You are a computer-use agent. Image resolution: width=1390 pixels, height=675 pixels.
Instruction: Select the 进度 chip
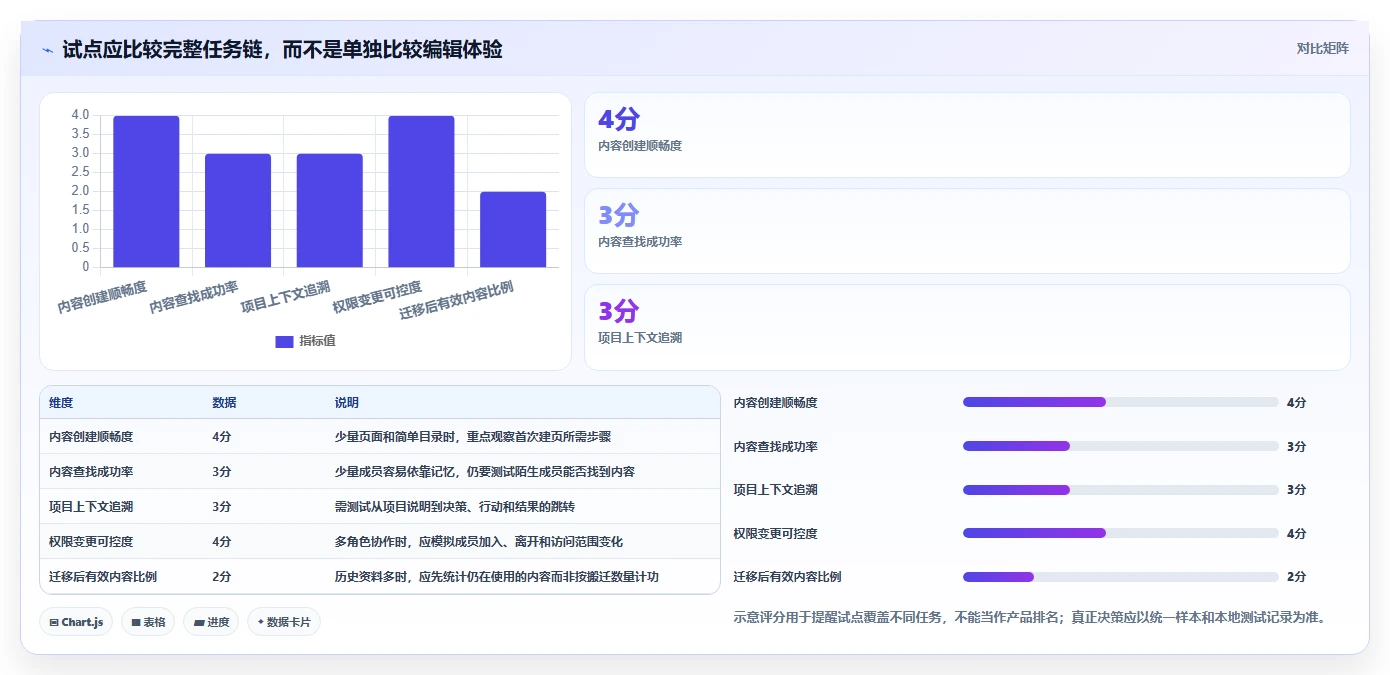pos(211,622)
